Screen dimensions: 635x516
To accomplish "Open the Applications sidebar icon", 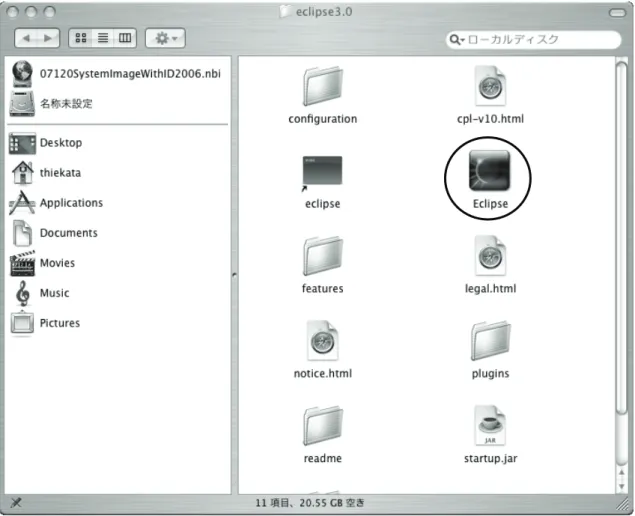I will pos(22,203).
